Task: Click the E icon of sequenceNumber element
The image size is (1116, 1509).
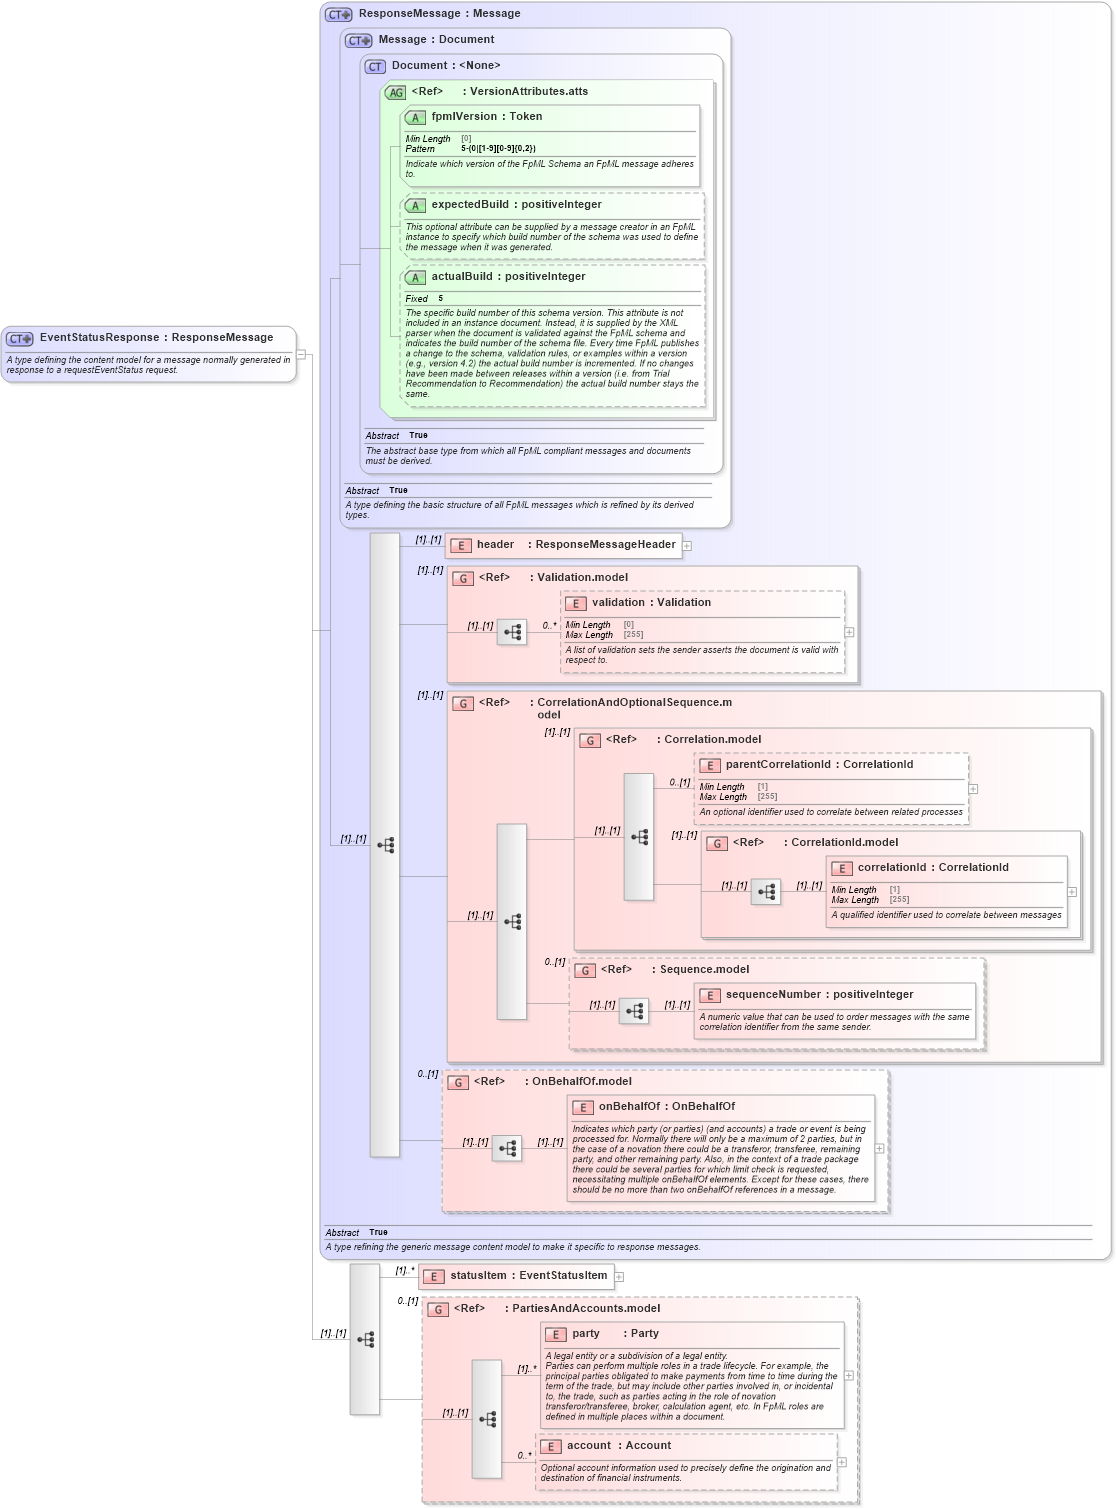Action: pos(710,995)
